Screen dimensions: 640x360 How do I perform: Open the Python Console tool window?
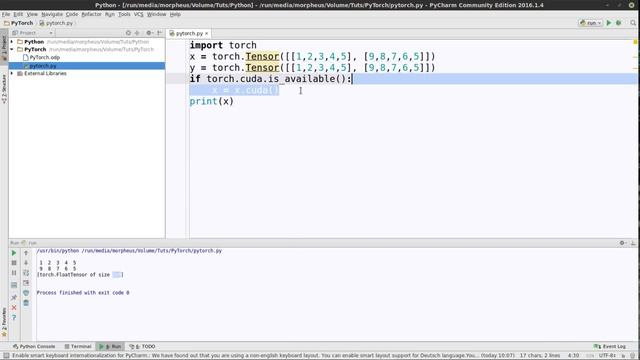(x=34, y=347)
